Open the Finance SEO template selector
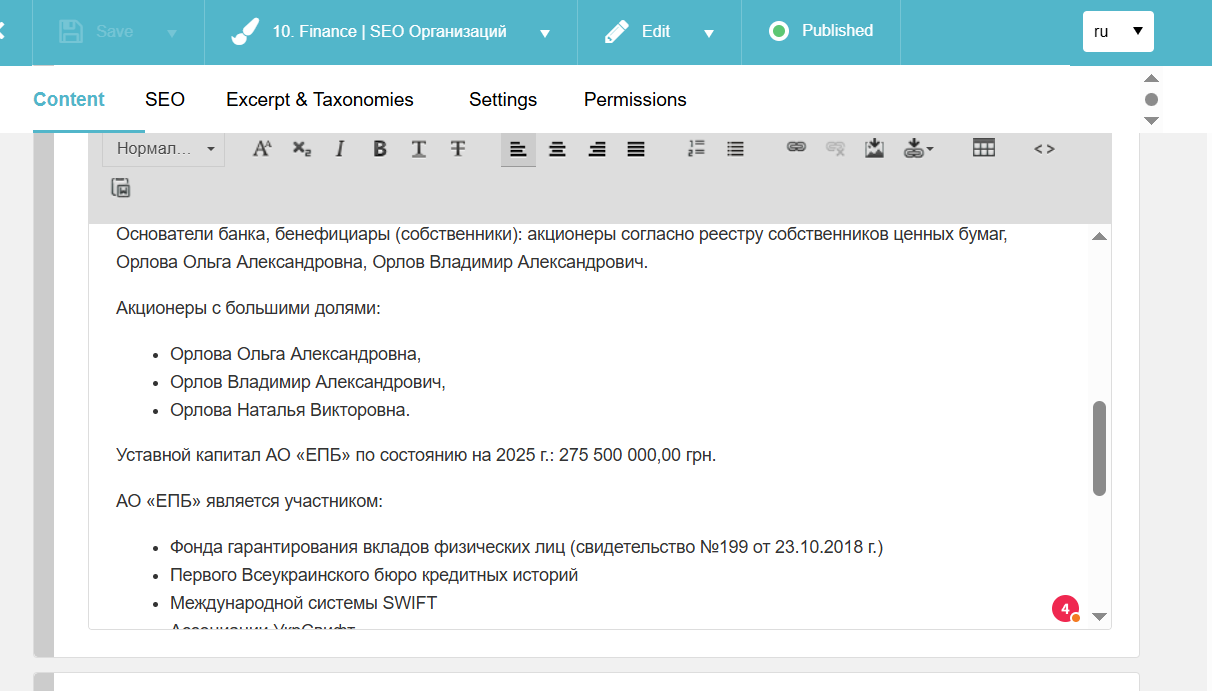This screenshot has width=1212, height=691. 391,32
